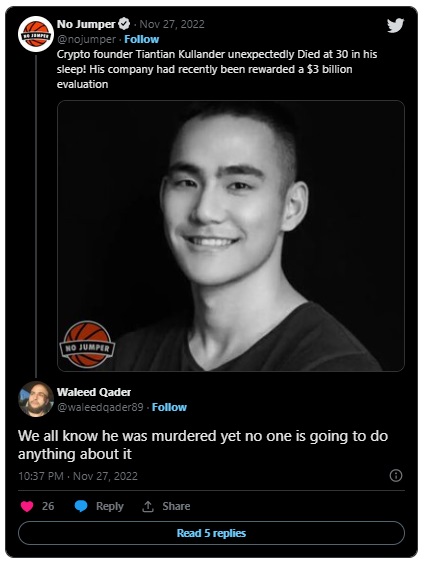Viewport: 425px width, 565px height.
Task: Click the @nojumper handle
Action: click(86, 39)
